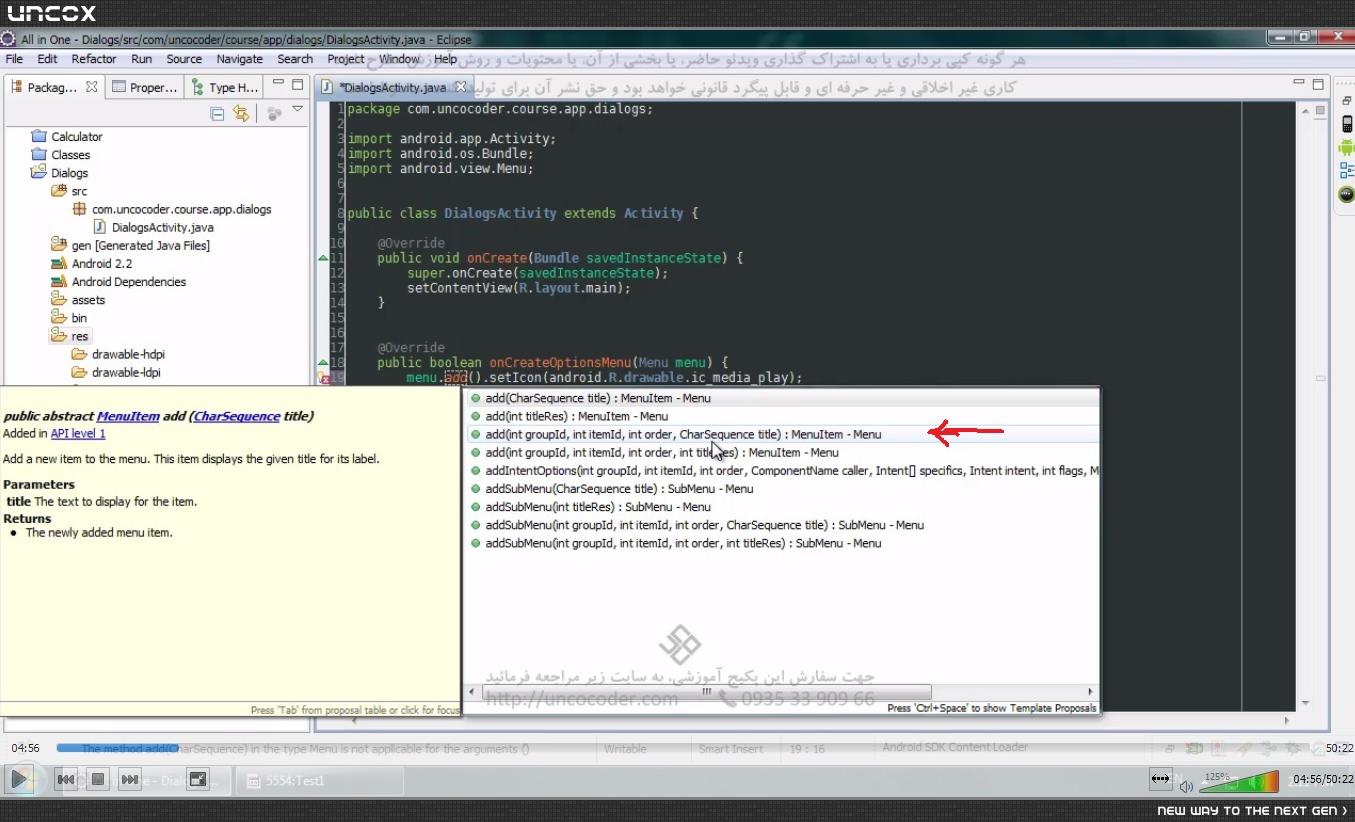Choose addSubMenu with groupId and CharSequence title
Screen dimensions: 1355x822
[x=783, y=525]
